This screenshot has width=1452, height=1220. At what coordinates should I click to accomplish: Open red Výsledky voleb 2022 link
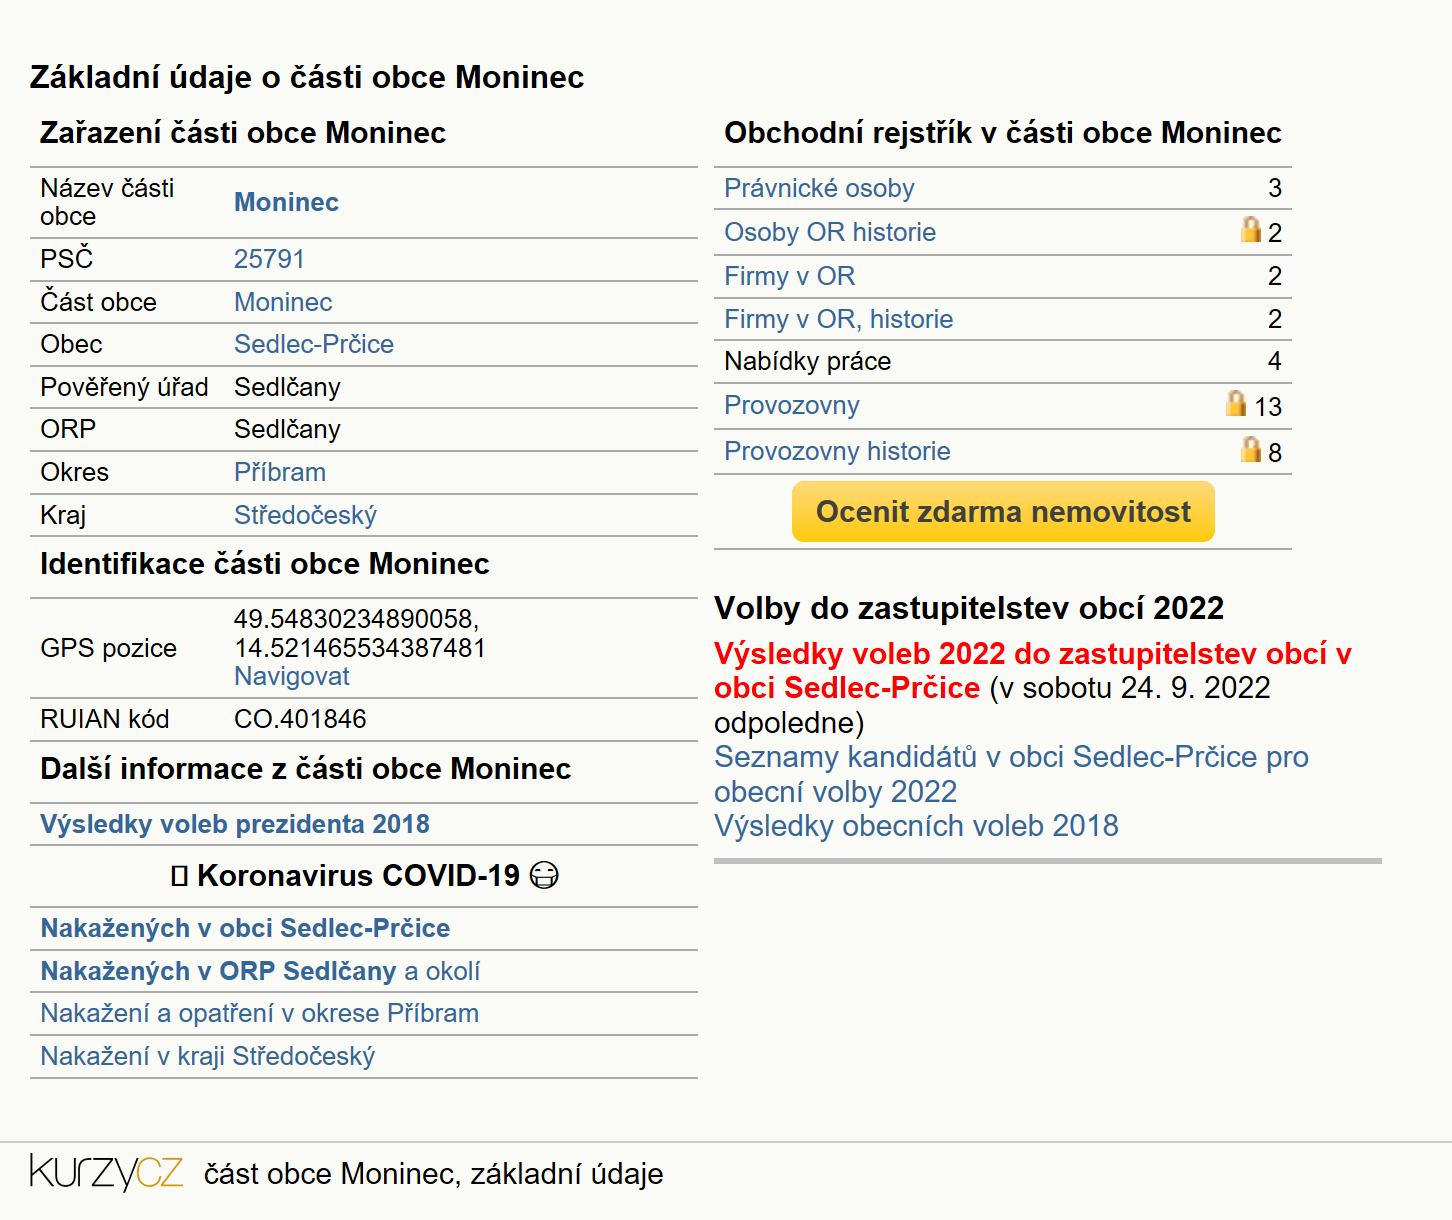tap(1032, 671)
